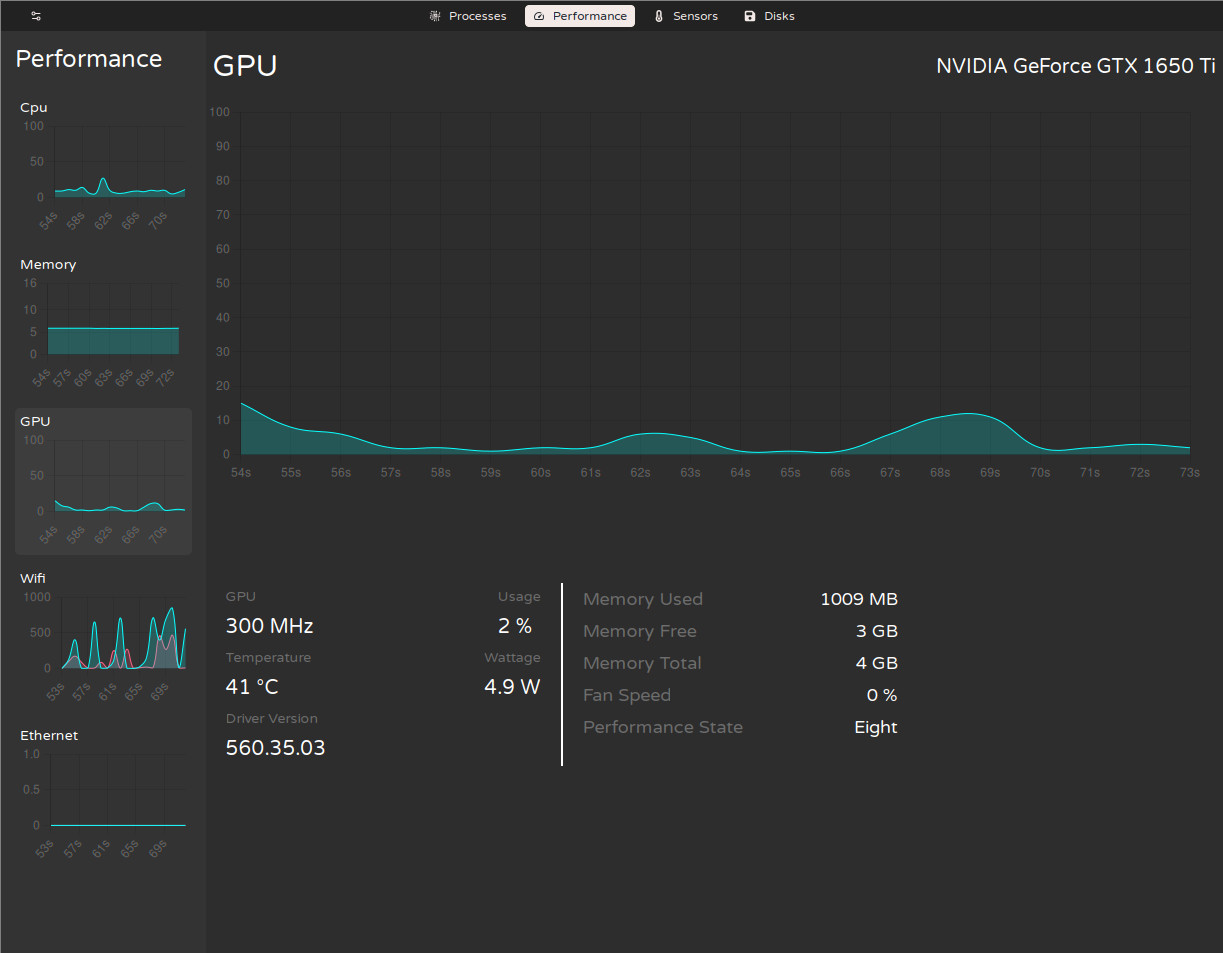
Task: Click the 41 °C temperature reading
Action: coord(252,687)
